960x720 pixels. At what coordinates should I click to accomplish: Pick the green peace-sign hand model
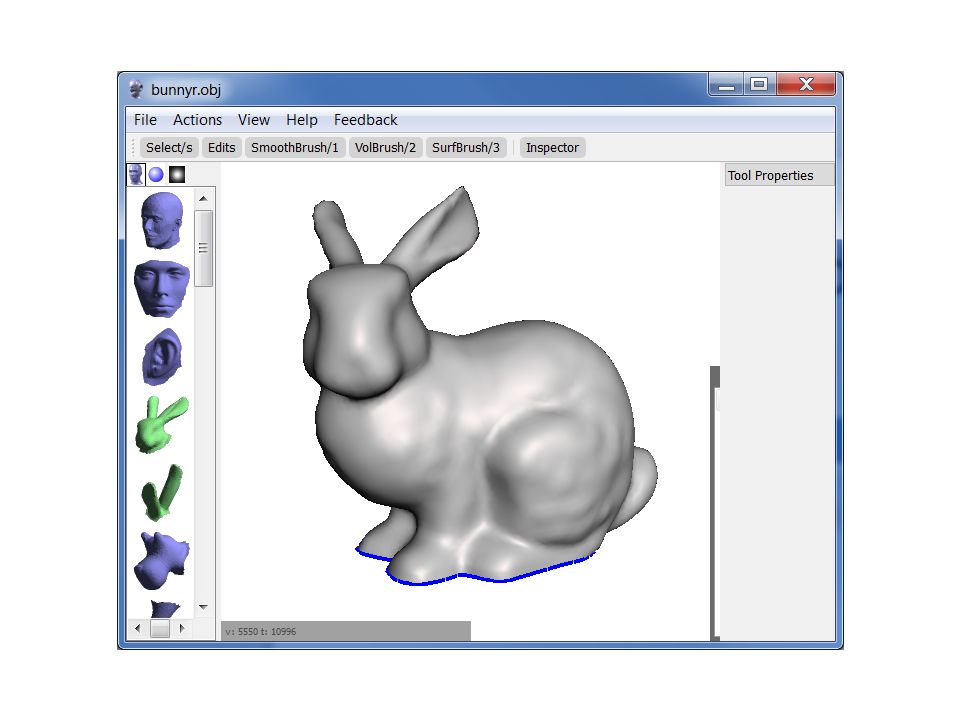coord(162,424)
